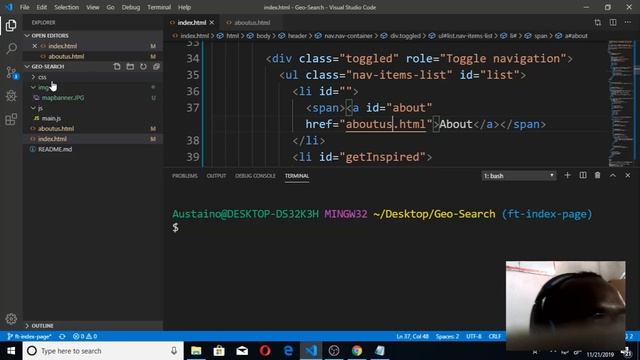The image size is (640, 360).
Task: Open the Help menu
Action: [184, 7]
